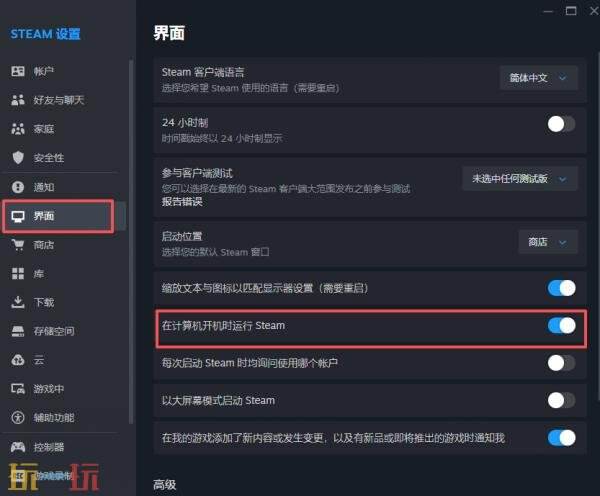
Task: Click the 报告错误 link
Action: tap(182, 202)
